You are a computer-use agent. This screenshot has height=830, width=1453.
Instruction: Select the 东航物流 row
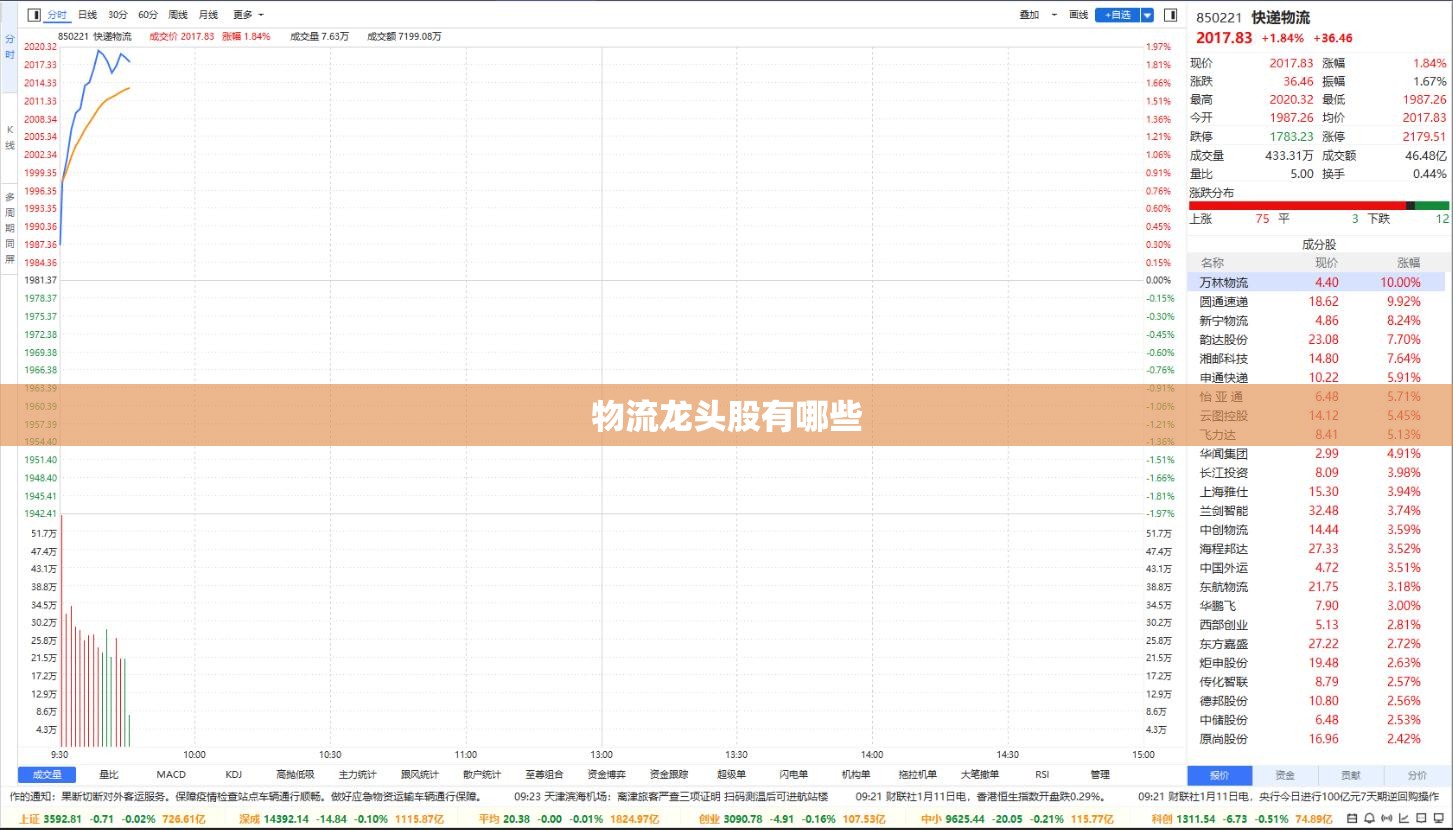[1316, 586]
